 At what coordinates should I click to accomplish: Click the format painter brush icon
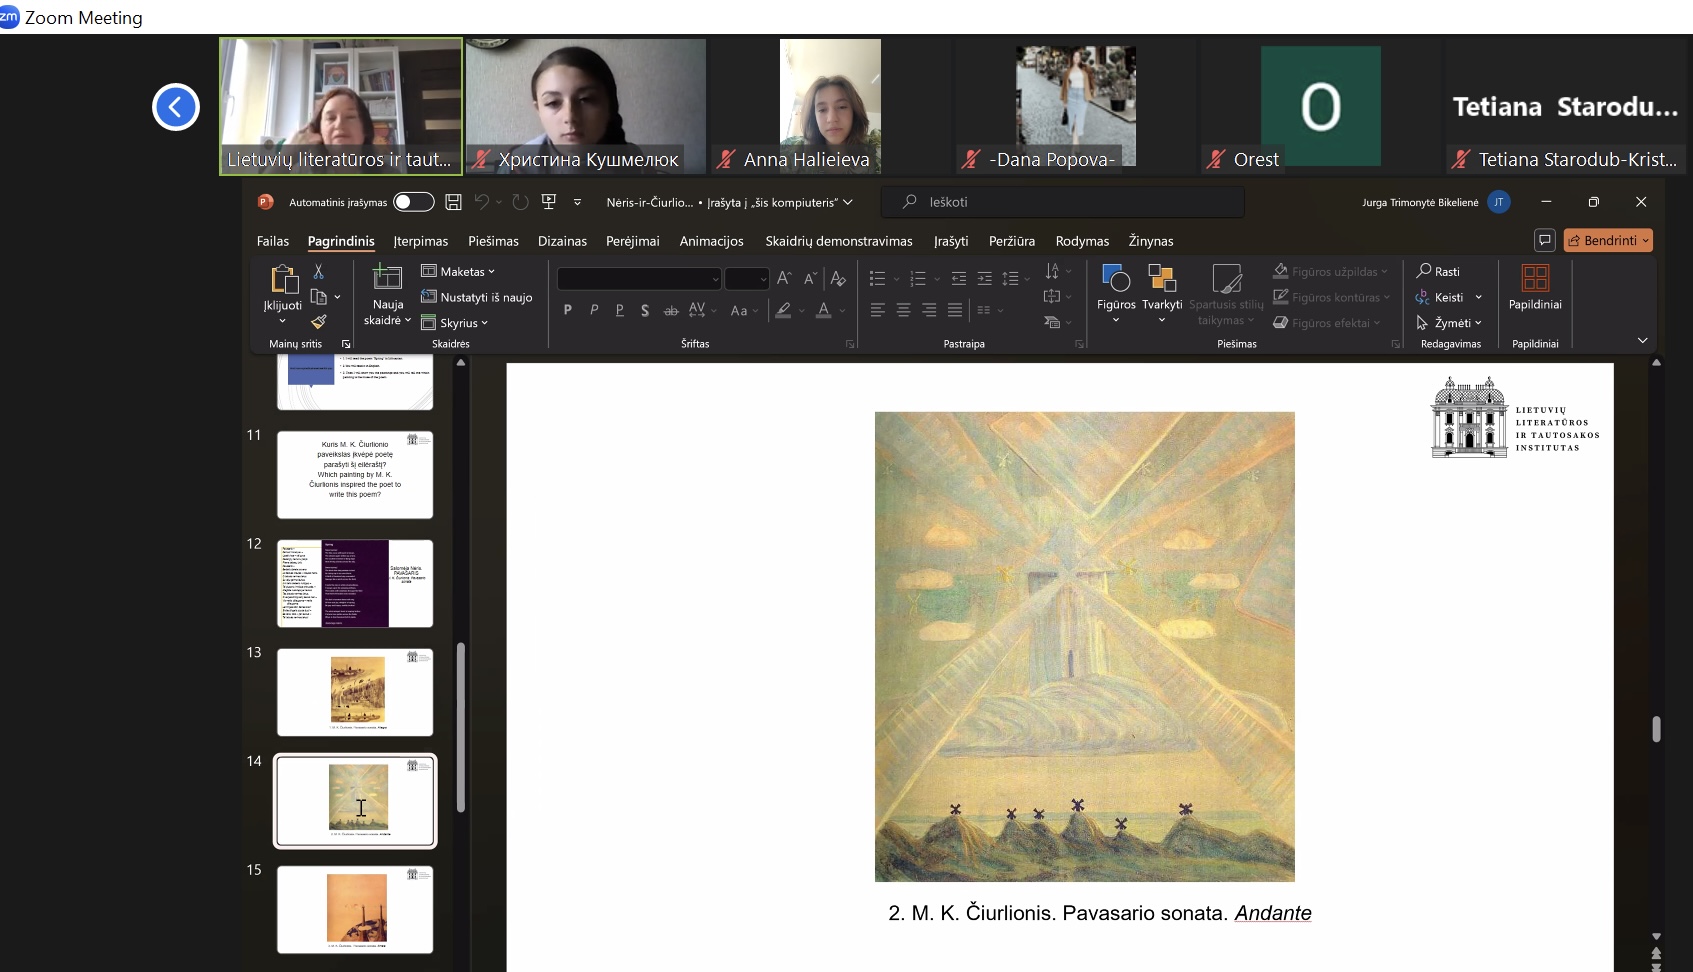click(319, 322)
